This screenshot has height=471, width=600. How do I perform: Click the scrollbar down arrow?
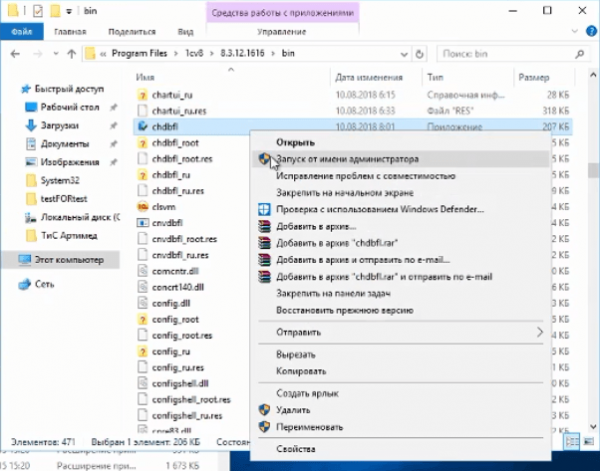(x=593, y=426)
